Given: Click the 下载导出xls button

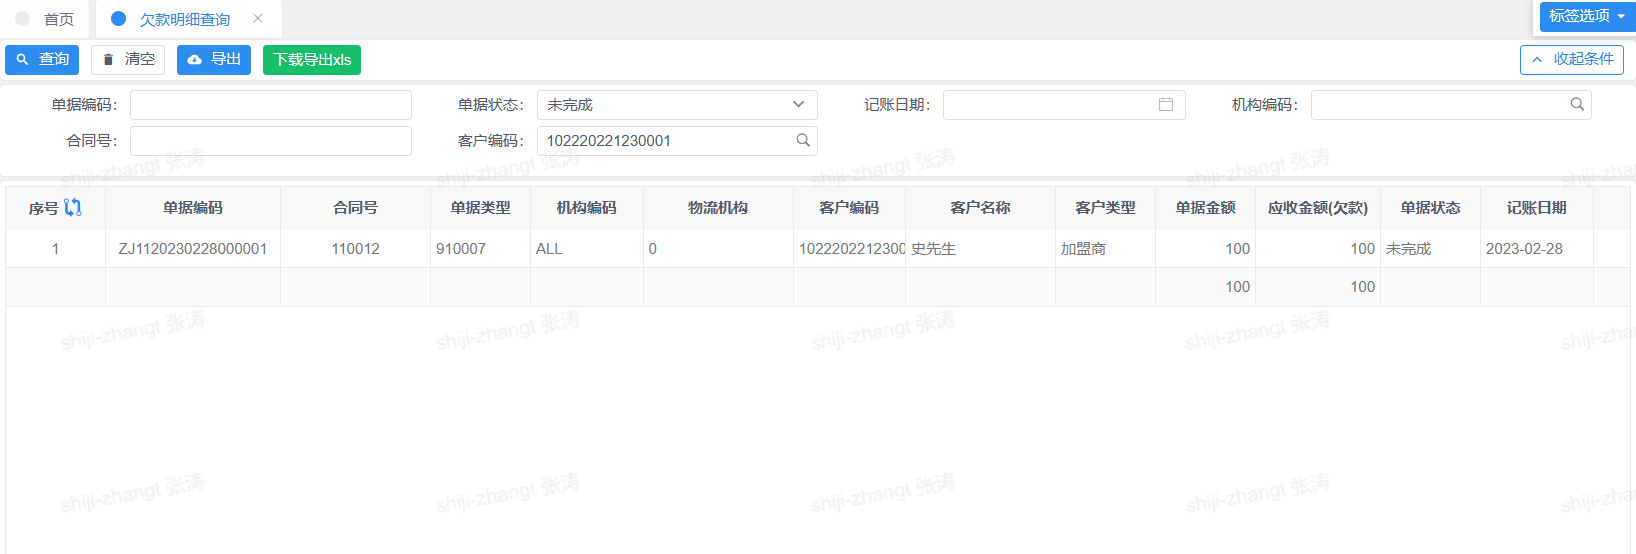Looking at the screenshot, I should tap(312, 60).
